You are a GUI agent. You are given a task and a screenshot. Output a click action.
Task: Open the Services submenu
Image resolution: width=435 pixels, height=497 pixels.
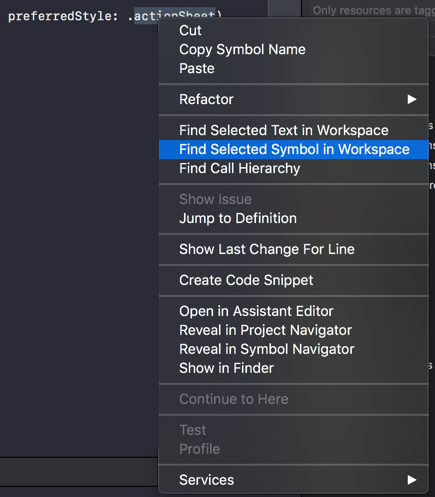[293, 480]
